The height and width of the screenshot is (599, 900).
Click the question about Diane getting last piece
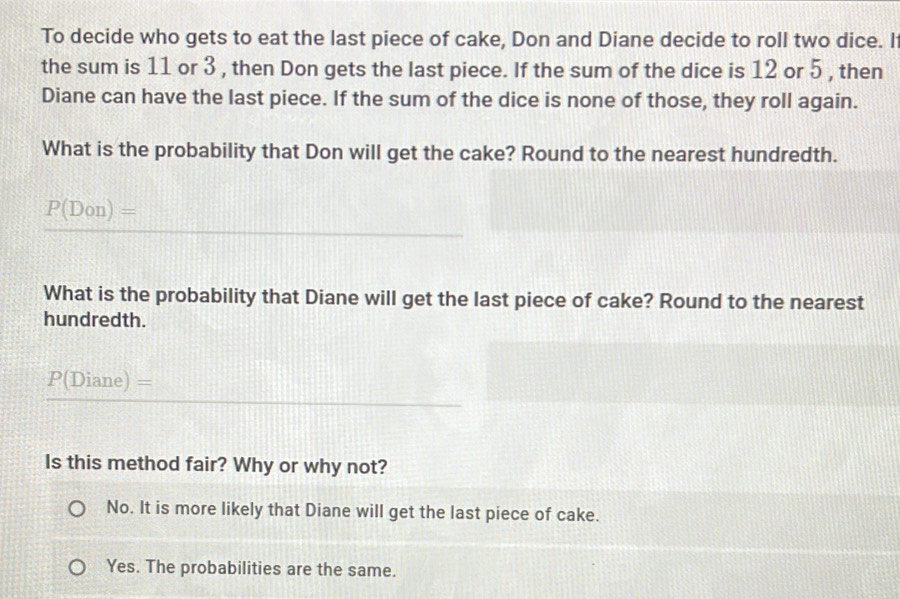(452, 300)
